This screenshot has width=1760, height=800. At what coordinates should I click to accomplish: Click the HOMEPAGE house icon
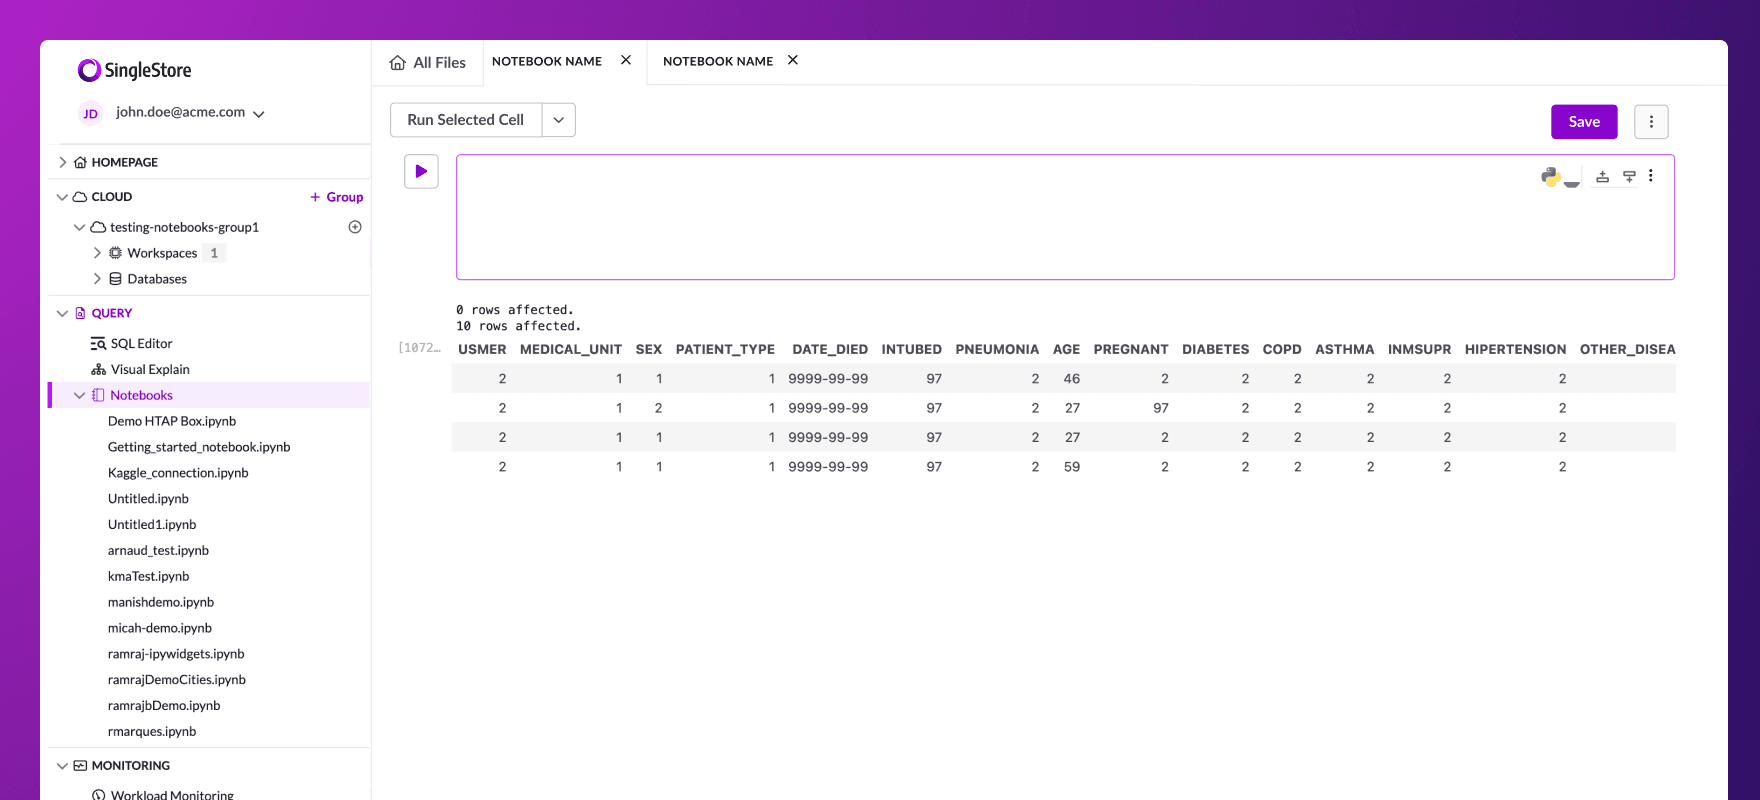pos(80,162)
